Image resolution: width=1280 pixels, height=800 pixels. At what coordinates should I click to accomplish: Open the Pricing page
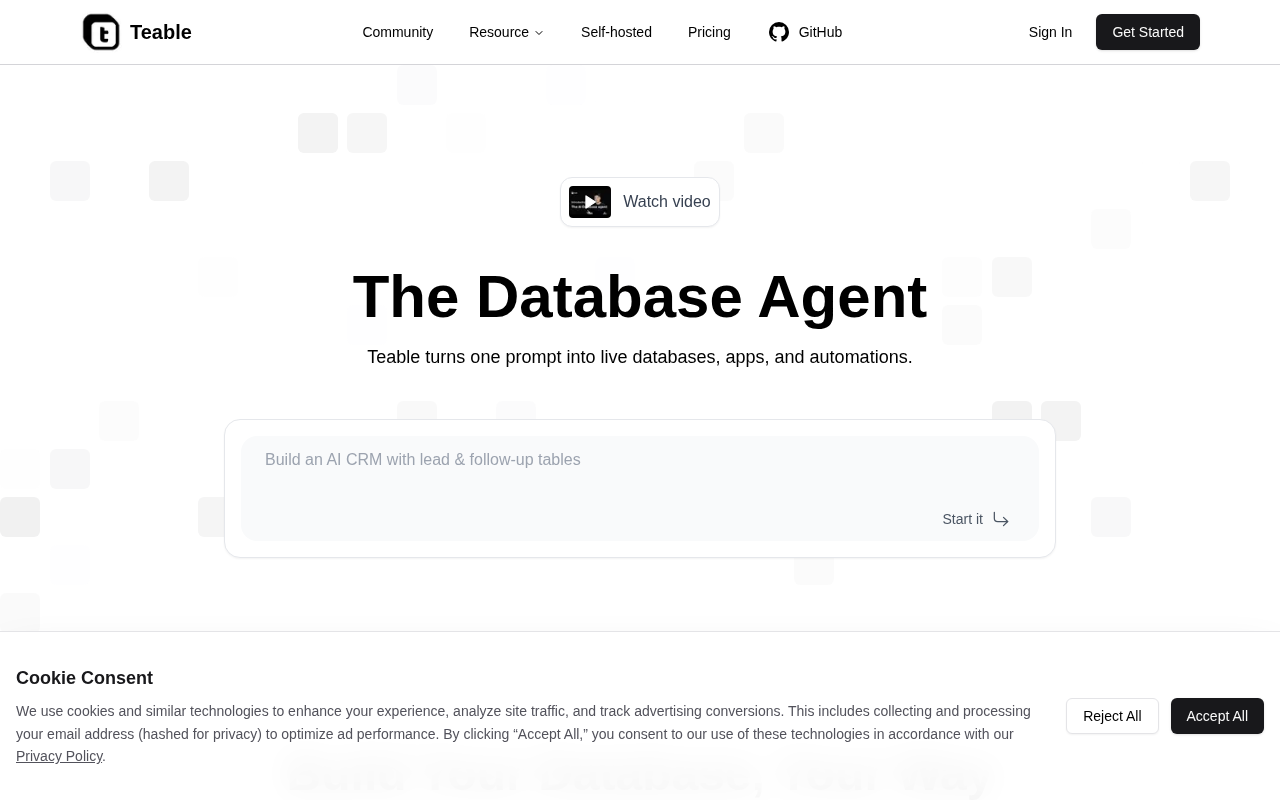click(x=709, y=32)
